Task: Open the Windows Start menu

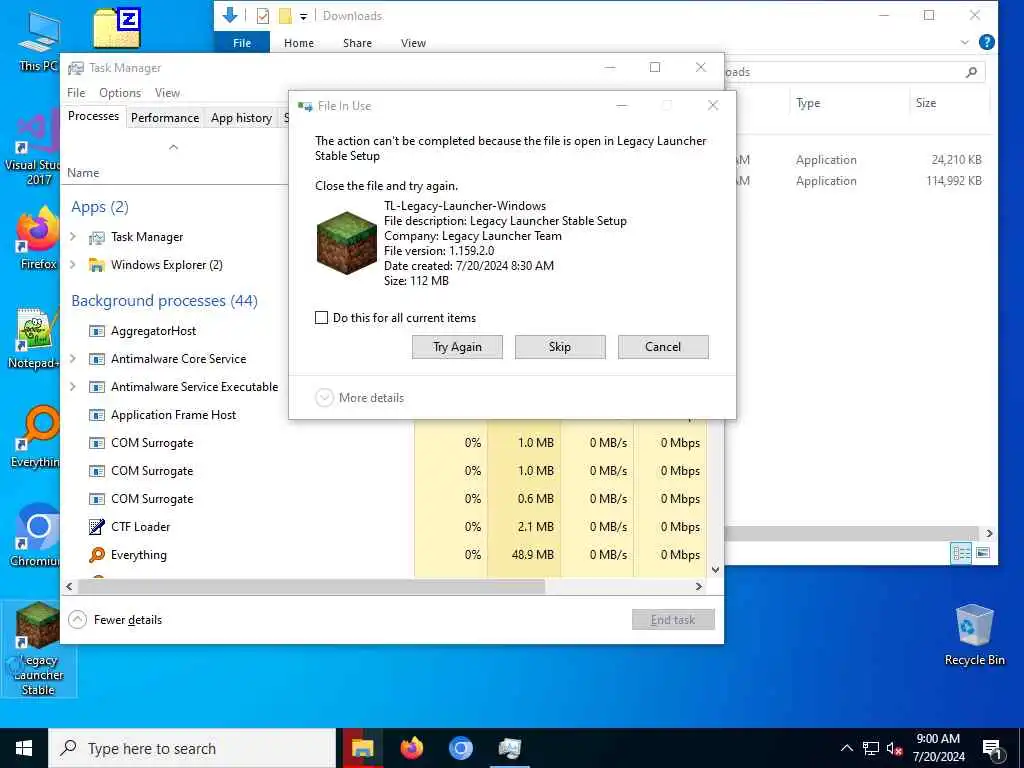Action: click(x=24, y=748)
